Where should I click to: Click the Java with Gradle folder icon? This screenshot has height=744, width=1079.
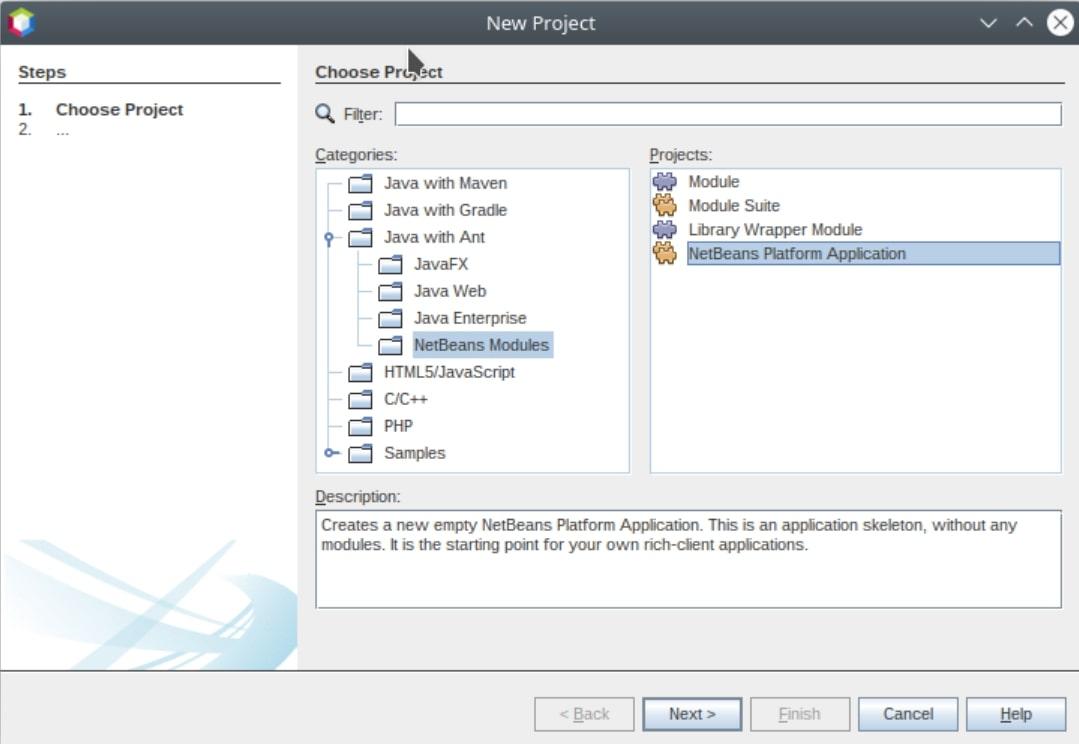click(360, 211)
